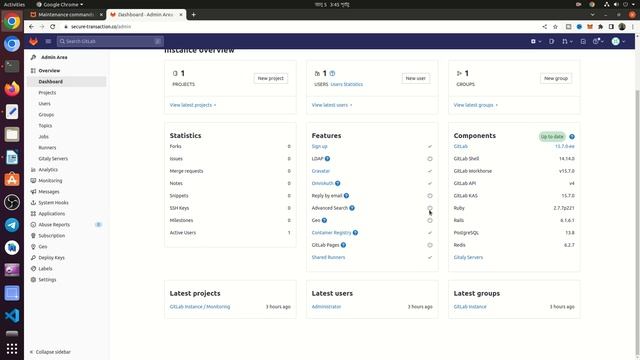640x360 pixels.
Task: Click the New user button
Action: click(416, 78)
